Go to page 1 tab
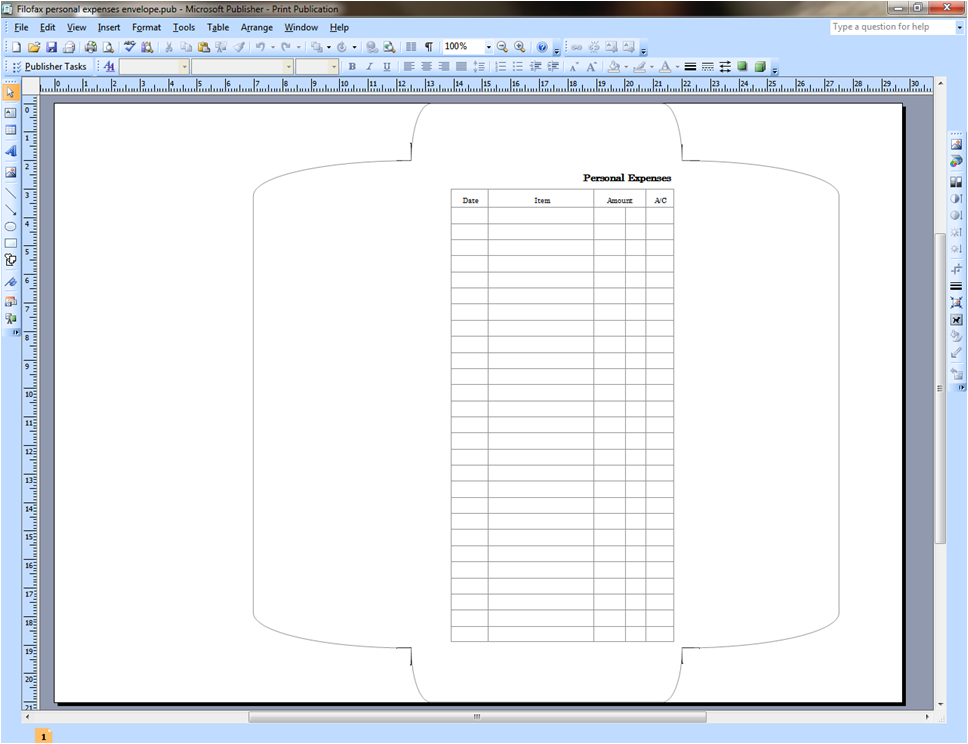The image size is (968, 744). point(43,736)
